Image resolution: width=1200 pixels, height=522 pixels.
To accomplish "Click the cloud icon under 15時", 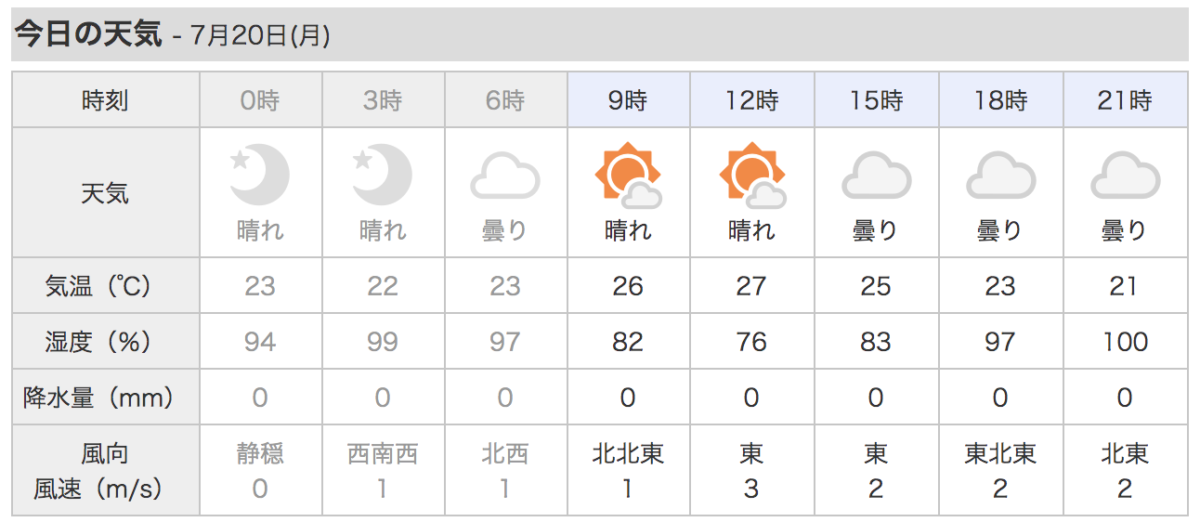I will point(876,177).
